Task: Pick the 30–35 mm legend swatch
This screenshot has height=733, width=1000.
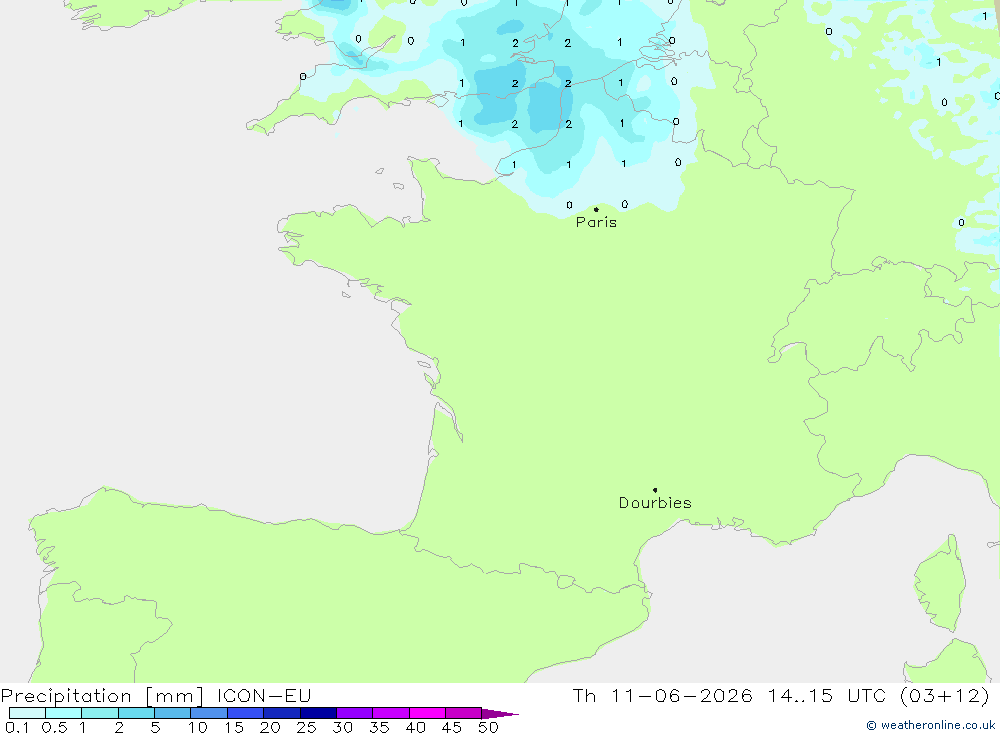Action: tap(355, 713)
